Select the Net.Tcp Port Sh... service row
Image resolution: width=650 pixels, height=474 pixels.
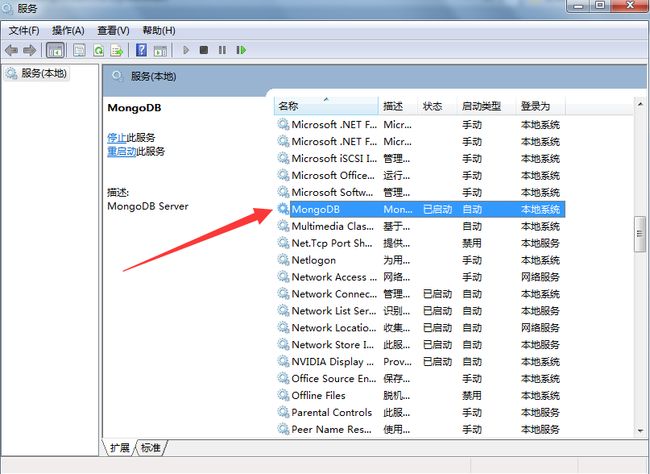[x=419, y=243]
